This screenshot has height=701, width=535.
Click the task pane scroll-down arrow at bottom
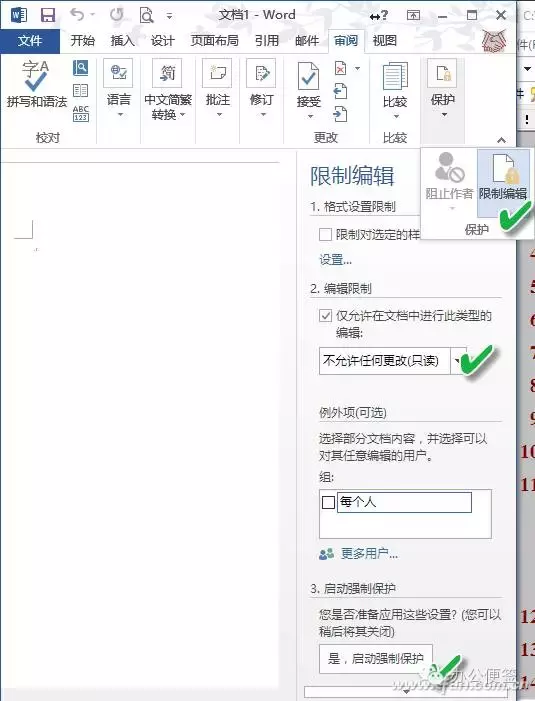click(406, 692)
